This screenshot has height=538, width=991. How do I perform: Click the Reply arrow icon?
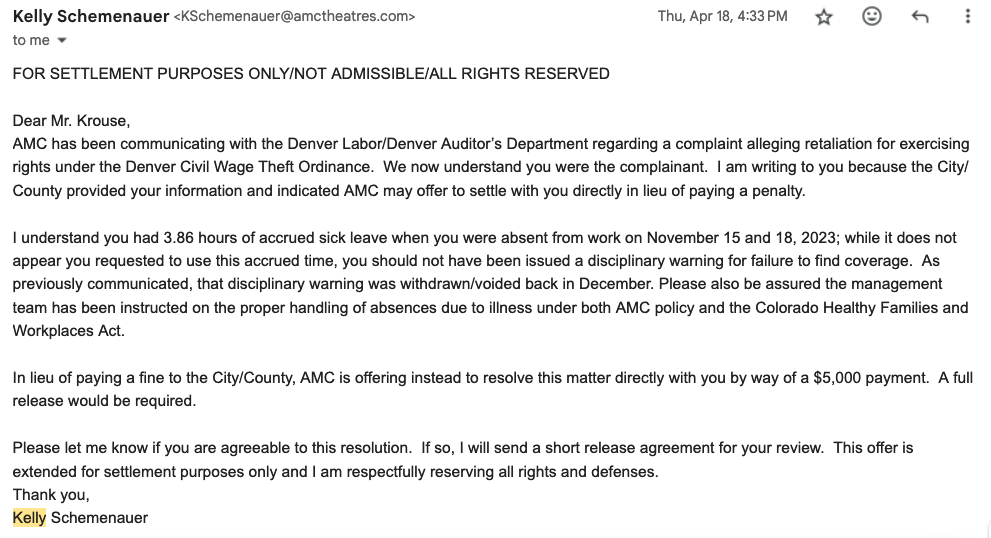click(x=920, y=17)
